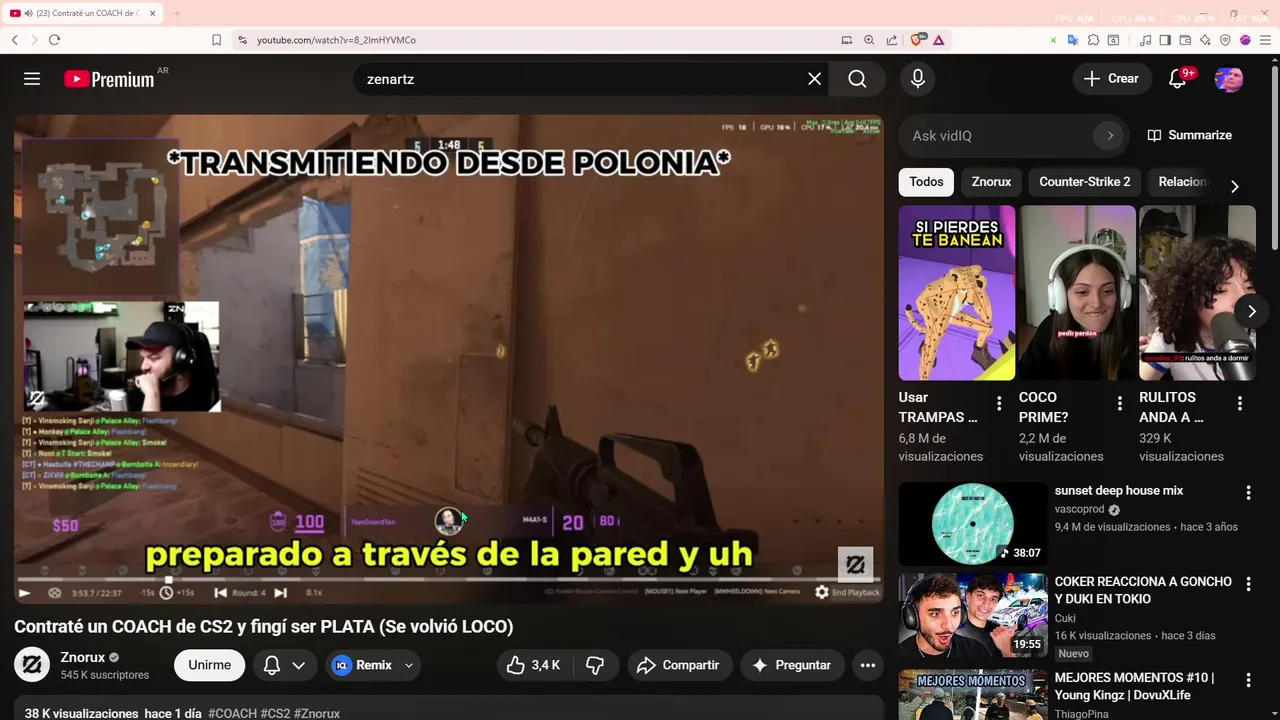1280x720 pixels.
Task: Bookmark this page in the address bar
Action: pyautogui.click(x=216, y=40)
